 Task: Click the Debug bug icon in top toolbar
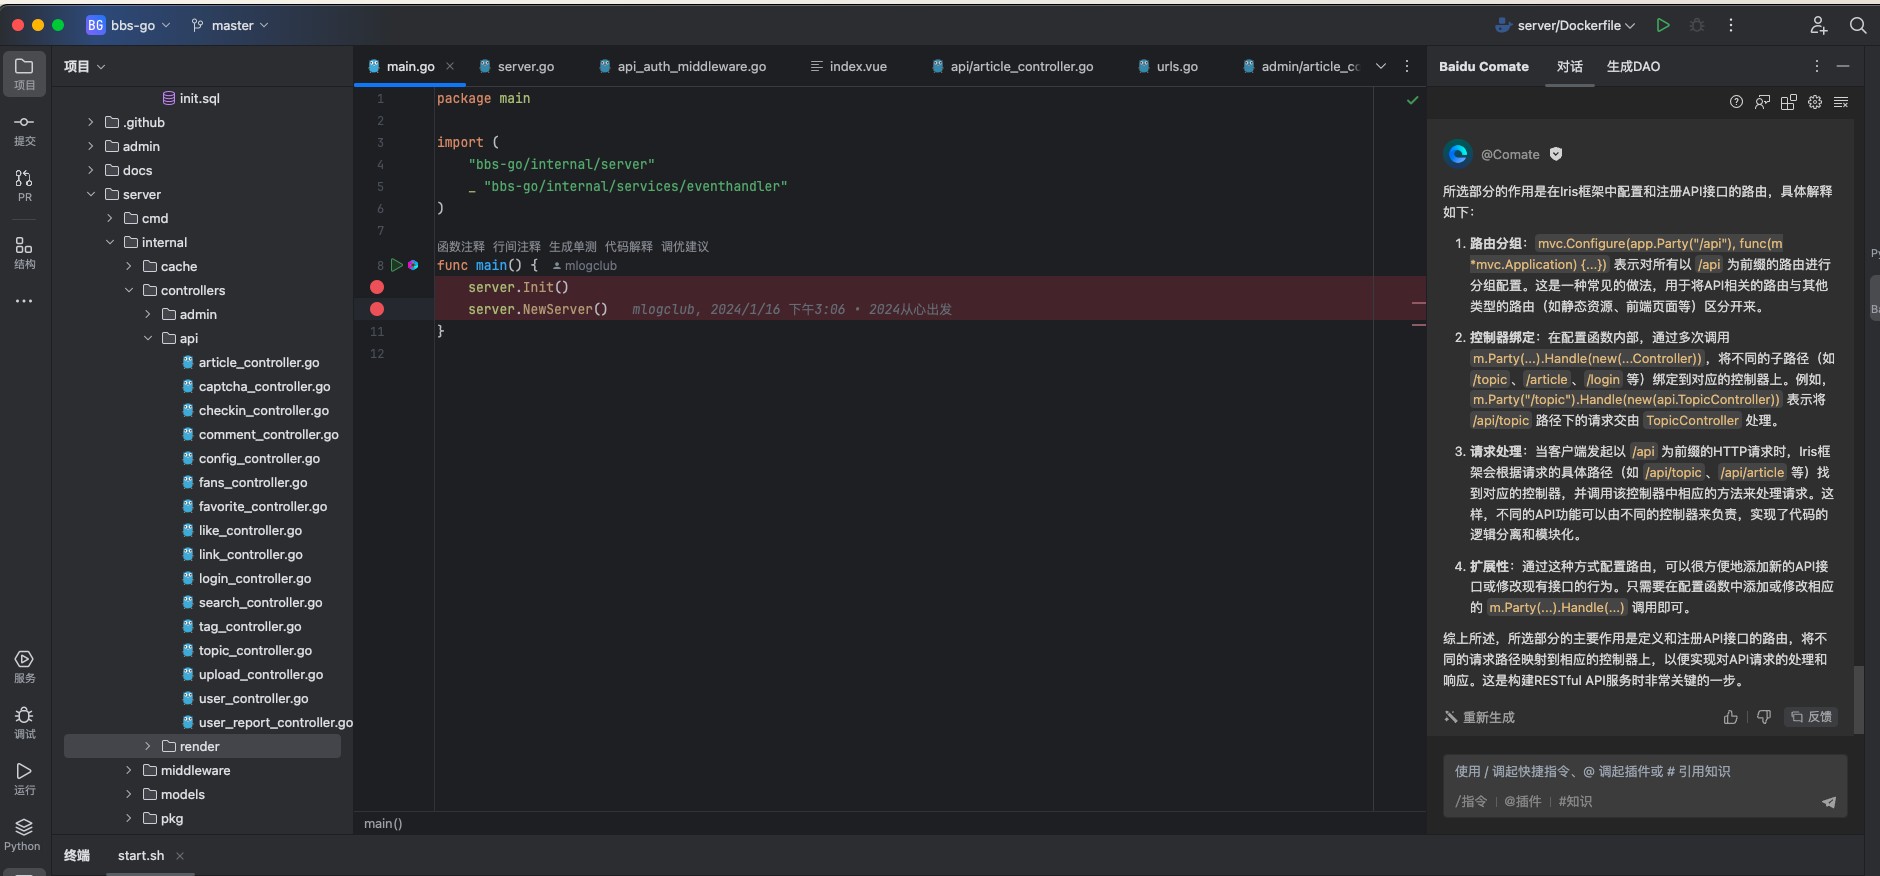click(x=1697, y=25)
